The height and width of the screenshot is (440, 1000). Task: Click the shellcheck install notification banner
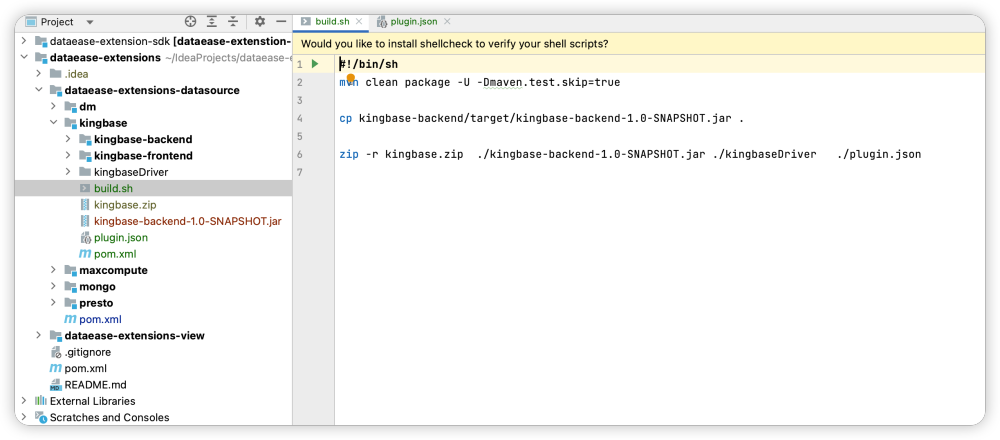[638, 44]
